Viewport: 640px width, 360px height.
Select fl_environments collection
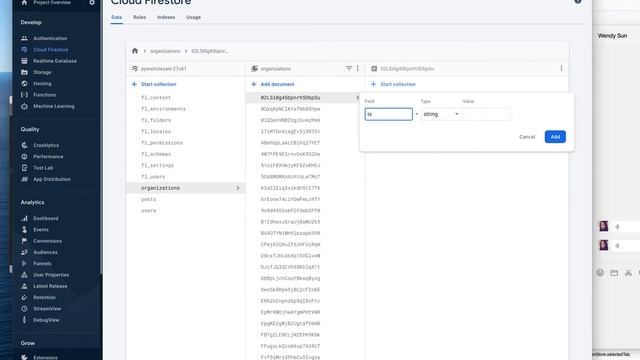pyautogui.click(x=163, y=109)
